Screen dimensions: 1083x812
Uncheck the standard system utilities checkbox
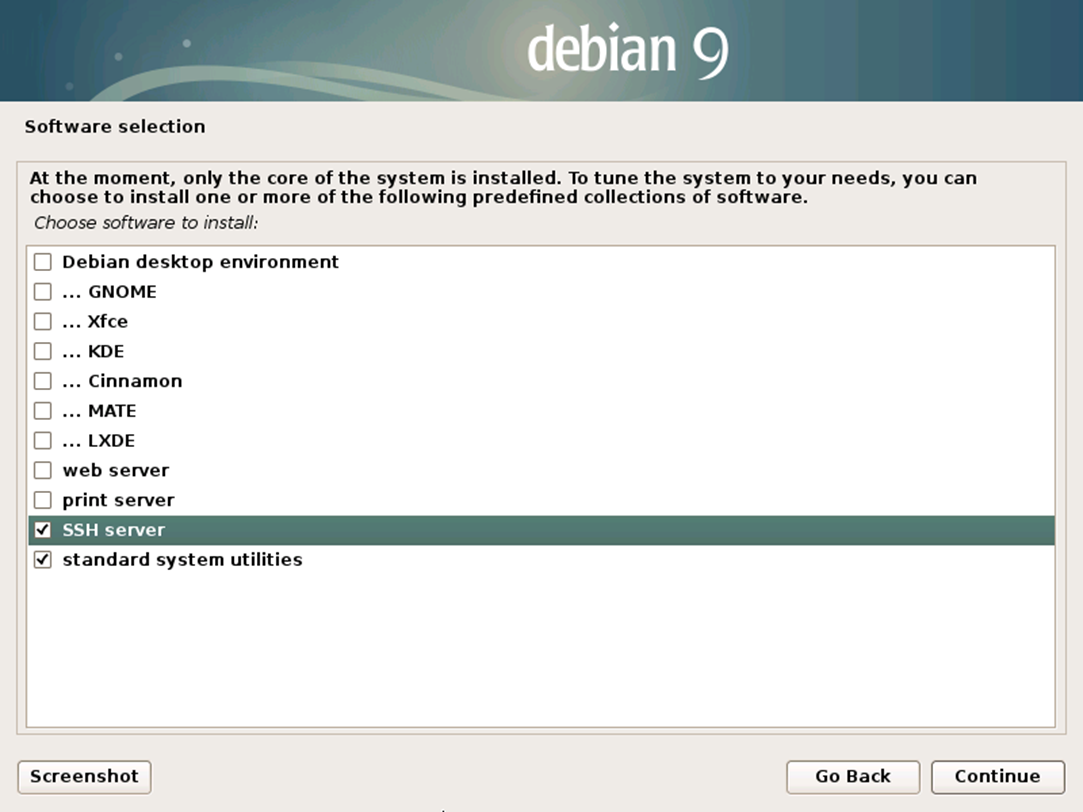click(42, 560)
